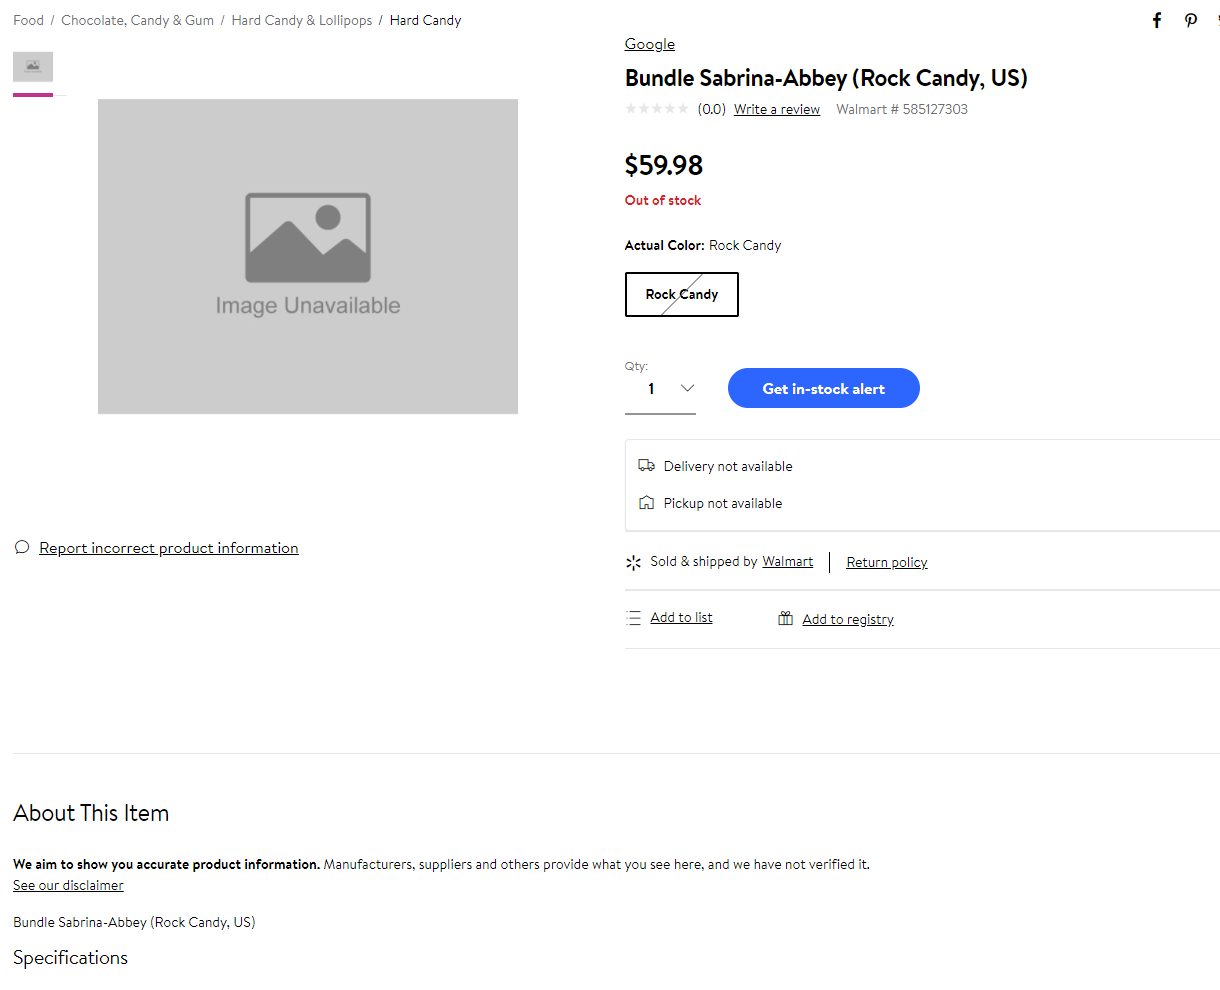Open See our disclaimer link

(68, 885)
